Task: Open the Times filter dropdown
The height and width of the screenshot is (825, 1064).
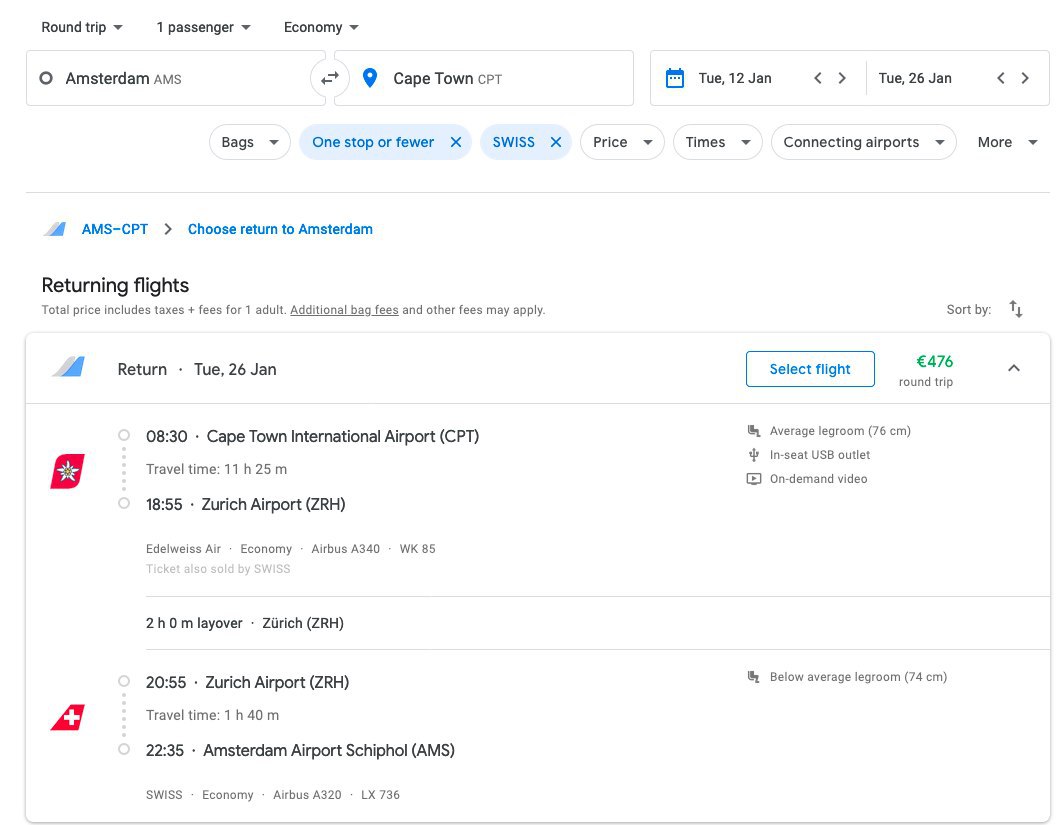Action: point(717,142)
